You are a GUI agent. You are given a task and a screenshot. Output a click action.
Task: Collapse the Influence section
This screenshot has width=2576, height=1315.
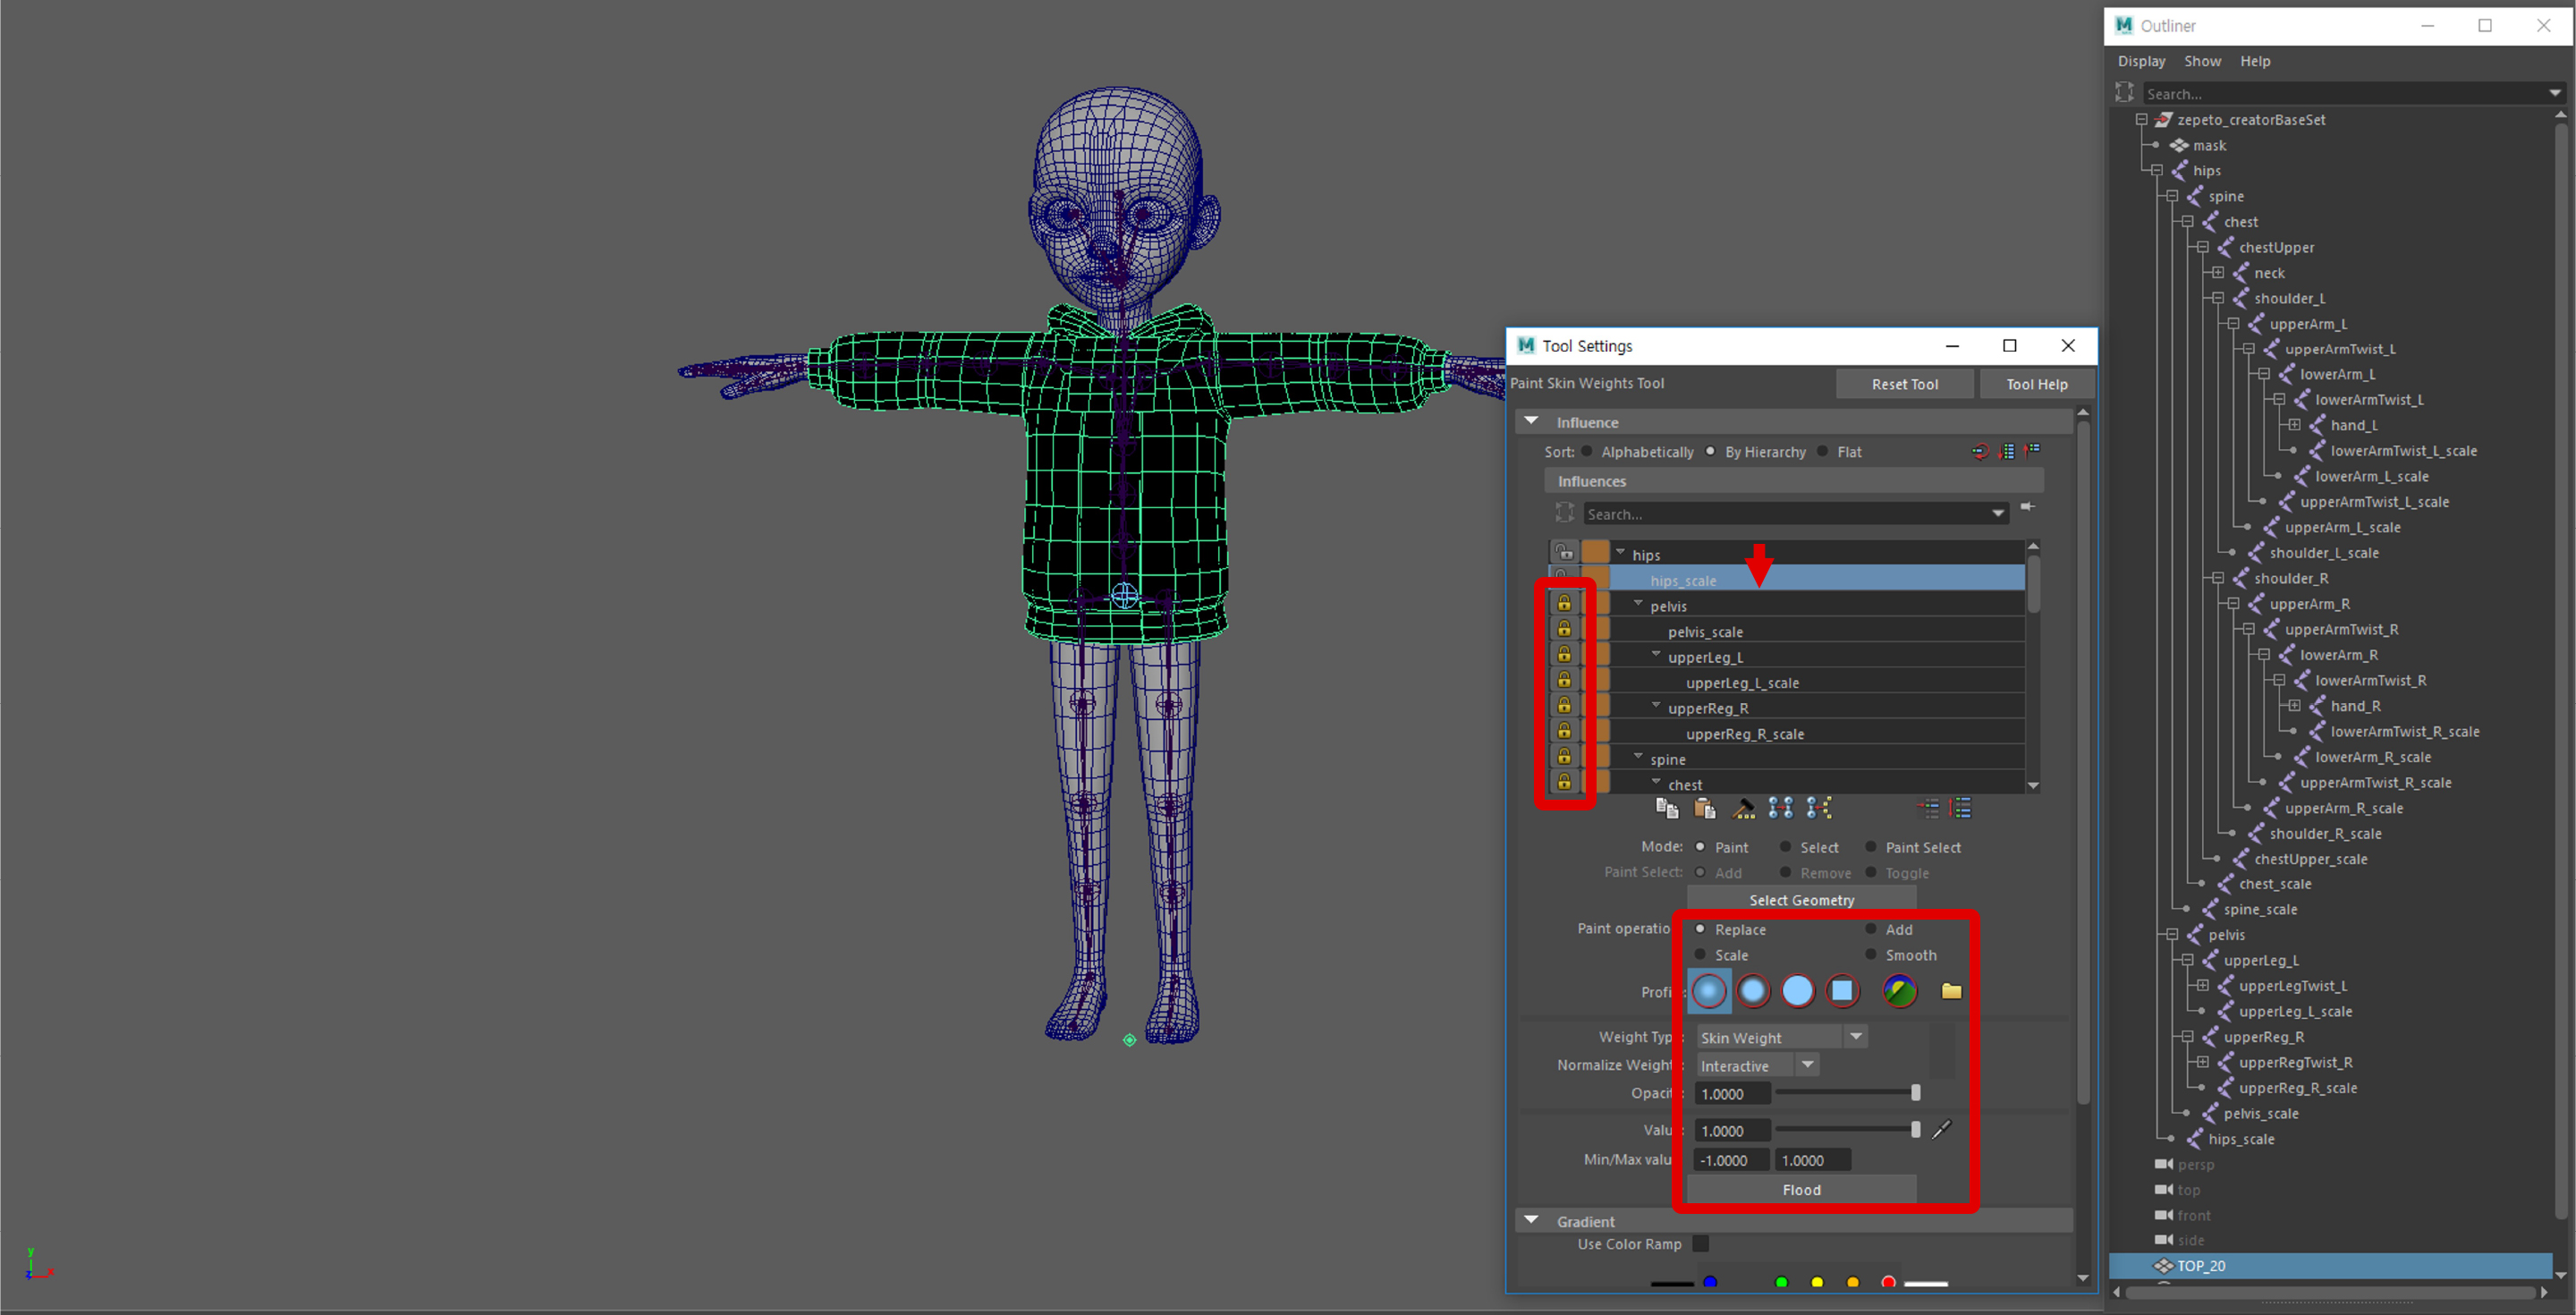click(1531, 422)
